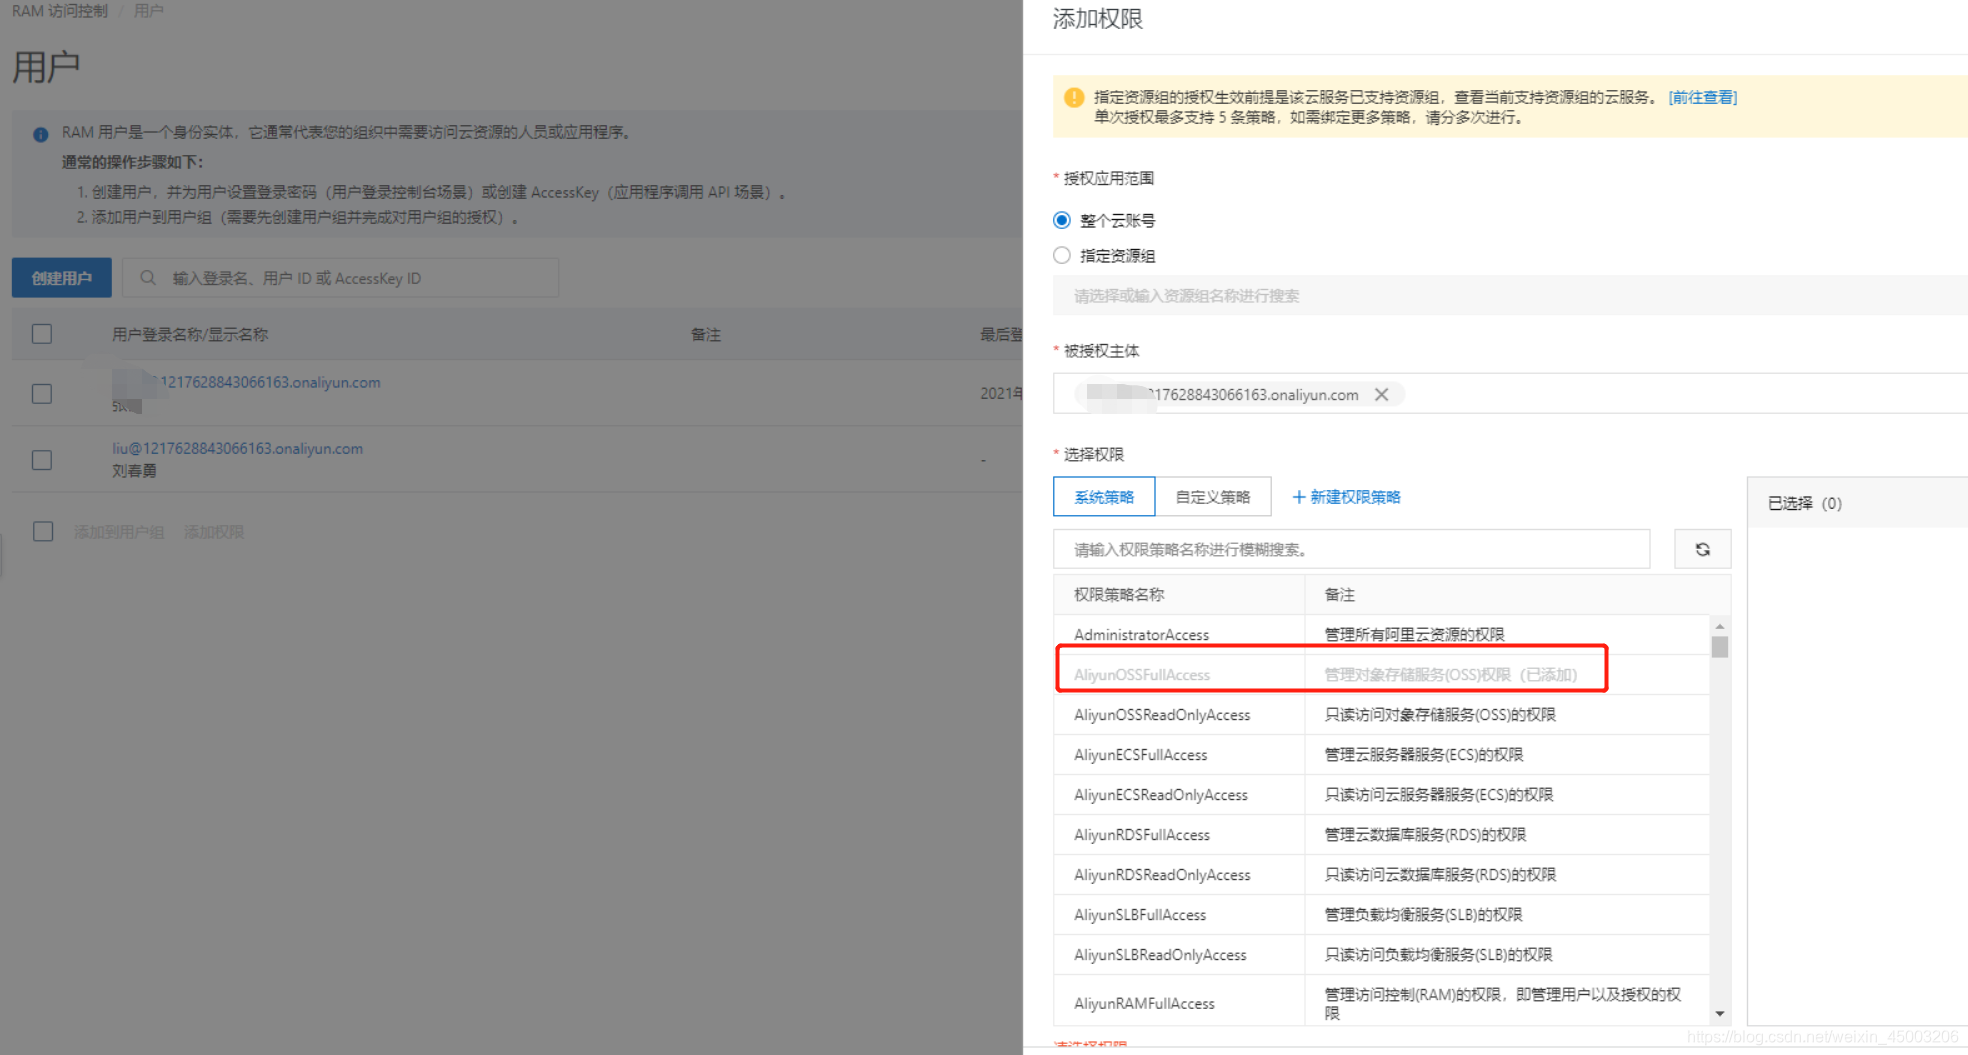The height and width of the screenshot is (1055, 1968).
Task: Click the yellow warning icon in the notice banner
Action: pos(1074,97)
